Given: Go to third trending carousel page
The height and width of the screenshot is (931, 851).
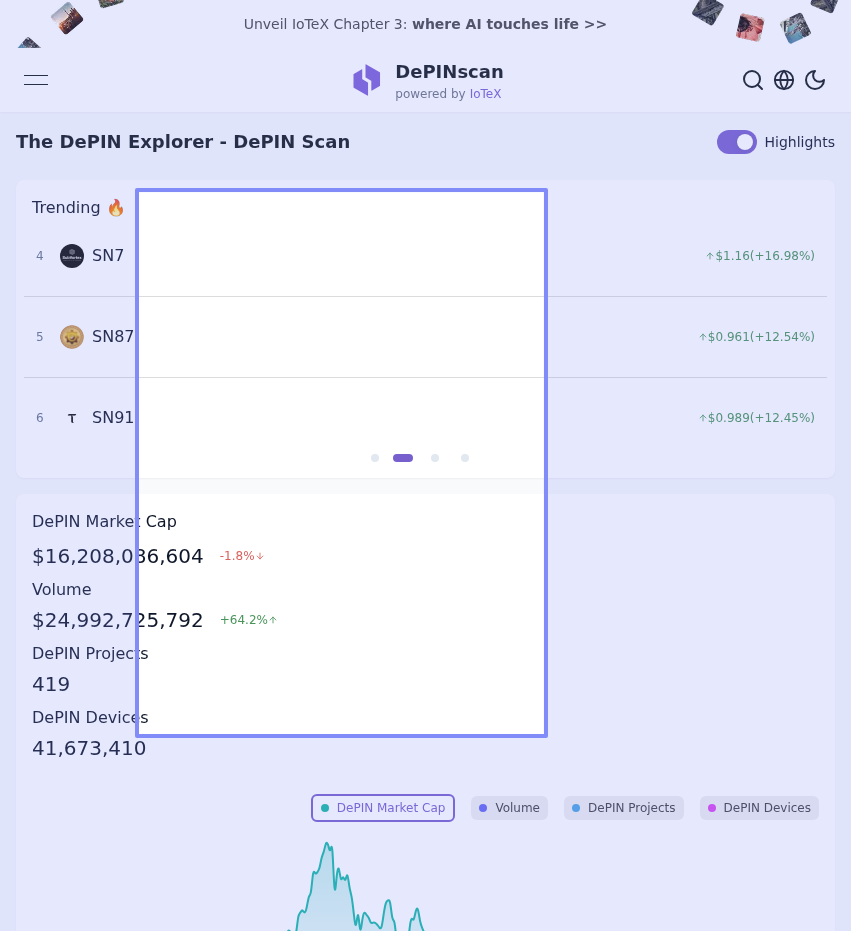Looking at the screenshot, I should 435,458.
